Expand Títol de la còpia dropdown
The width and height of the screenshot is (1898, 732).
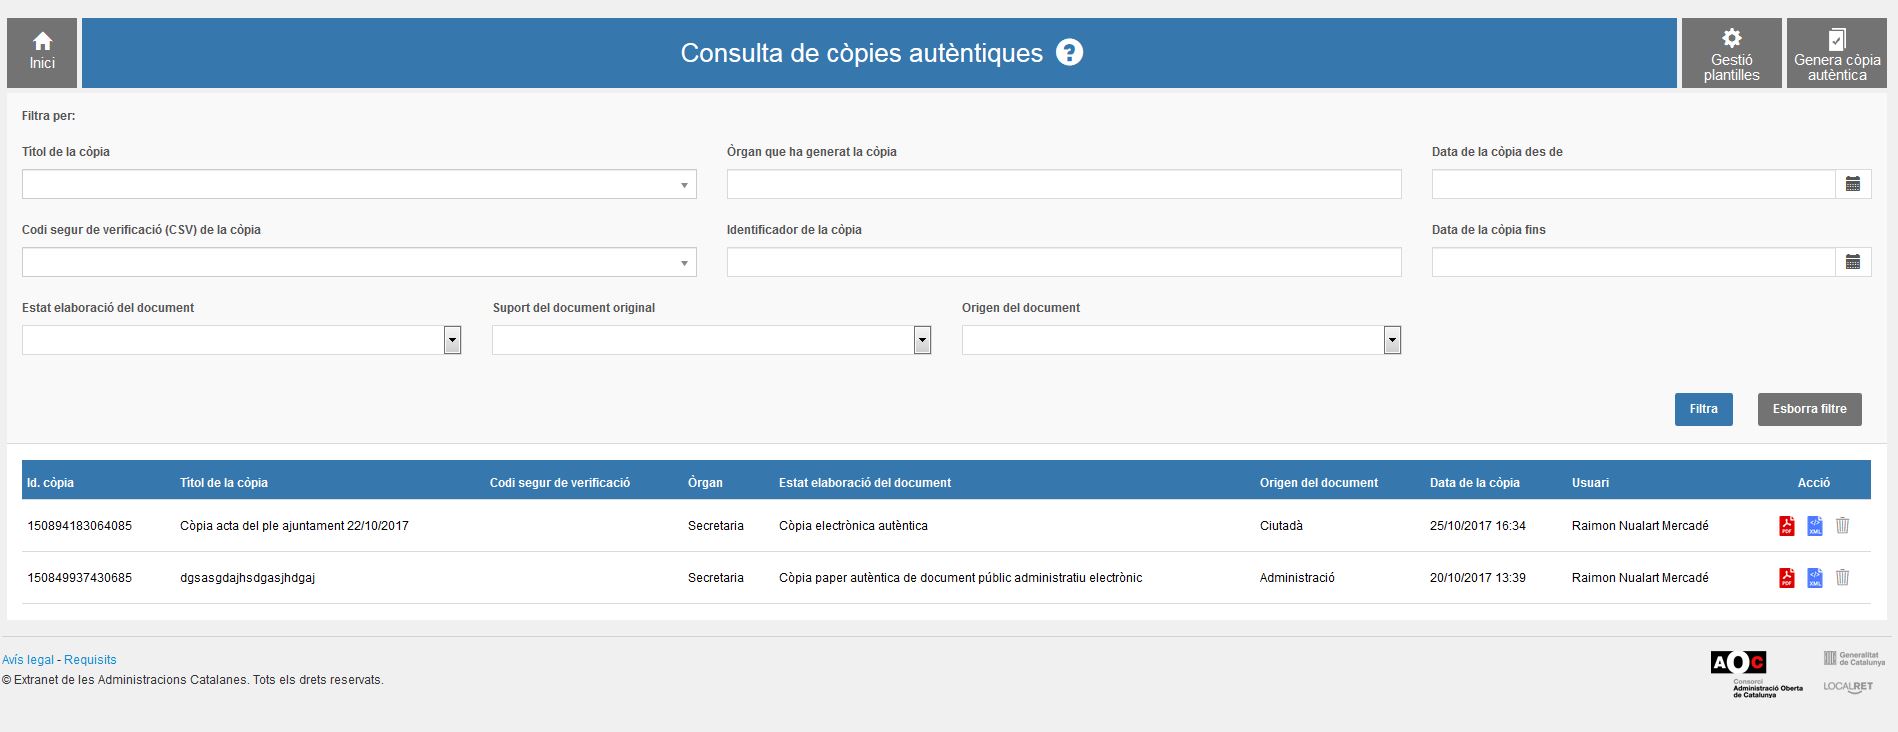click(684, 185)
